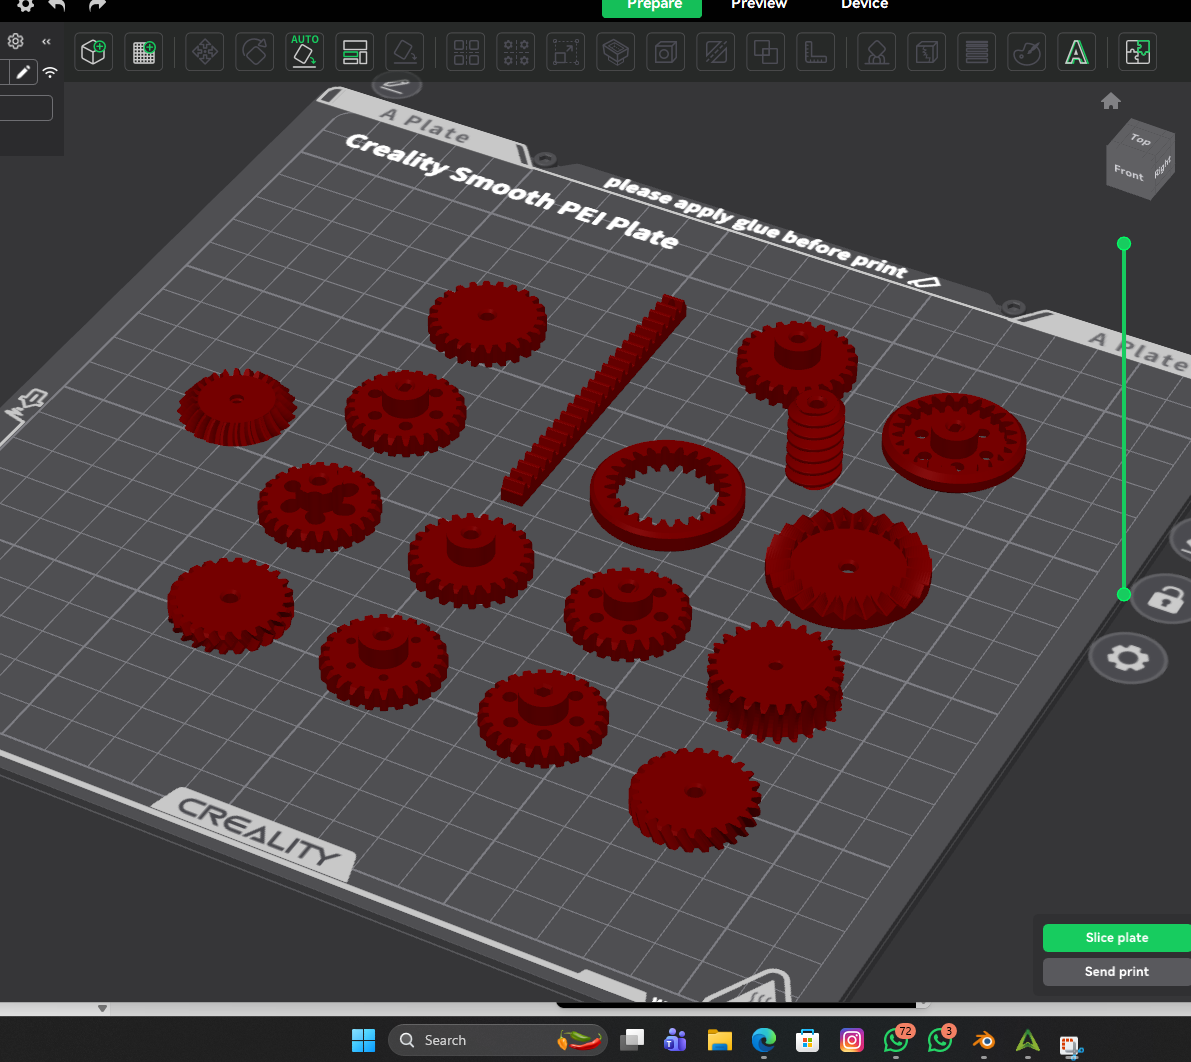Switch to the Preview tab

coord(758,6)
